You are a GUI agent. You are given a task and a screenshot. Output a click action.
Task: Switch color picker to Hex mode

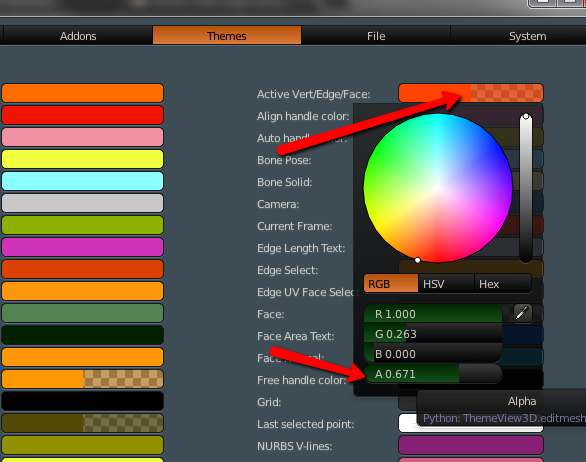[x=503, y=284]
